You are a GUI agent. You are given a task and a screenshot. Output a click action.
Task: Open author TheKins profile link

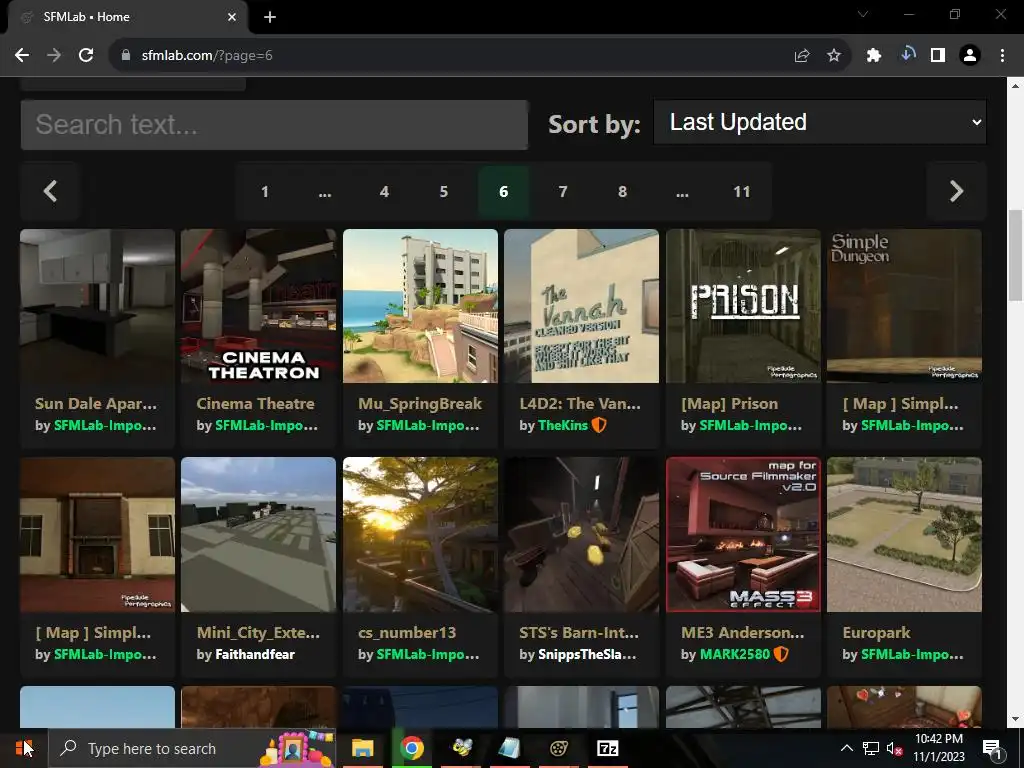563,425
